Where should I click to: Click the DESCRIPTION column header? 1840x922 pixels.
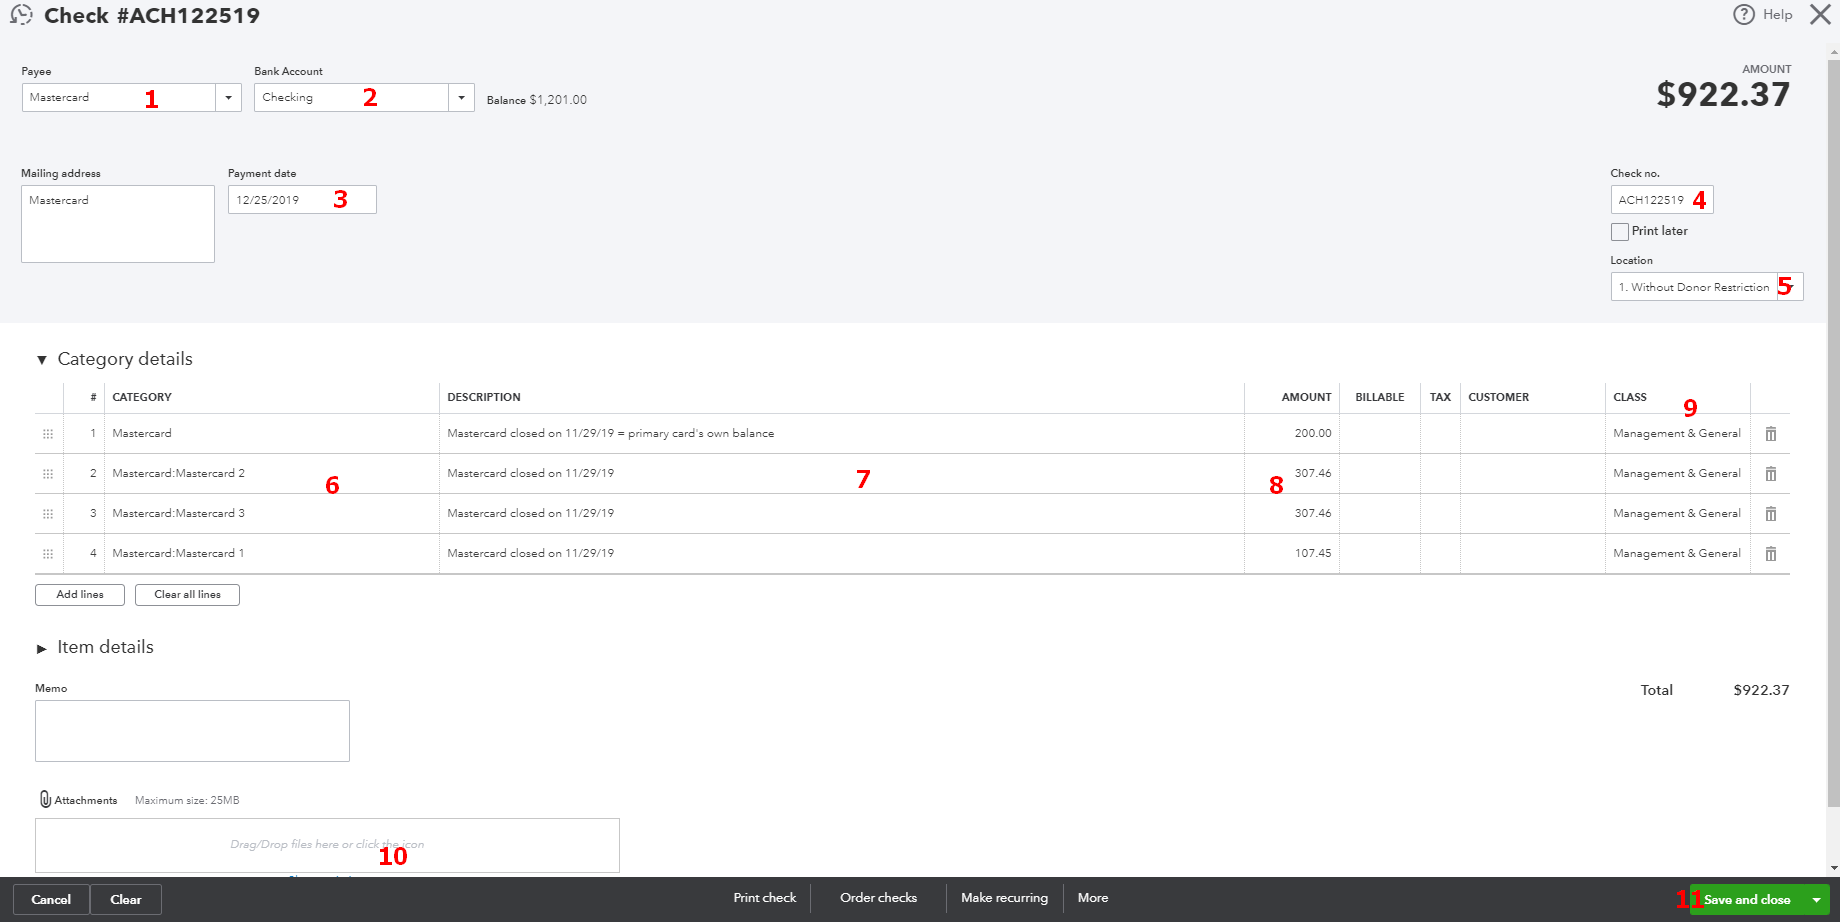point(484,397)
